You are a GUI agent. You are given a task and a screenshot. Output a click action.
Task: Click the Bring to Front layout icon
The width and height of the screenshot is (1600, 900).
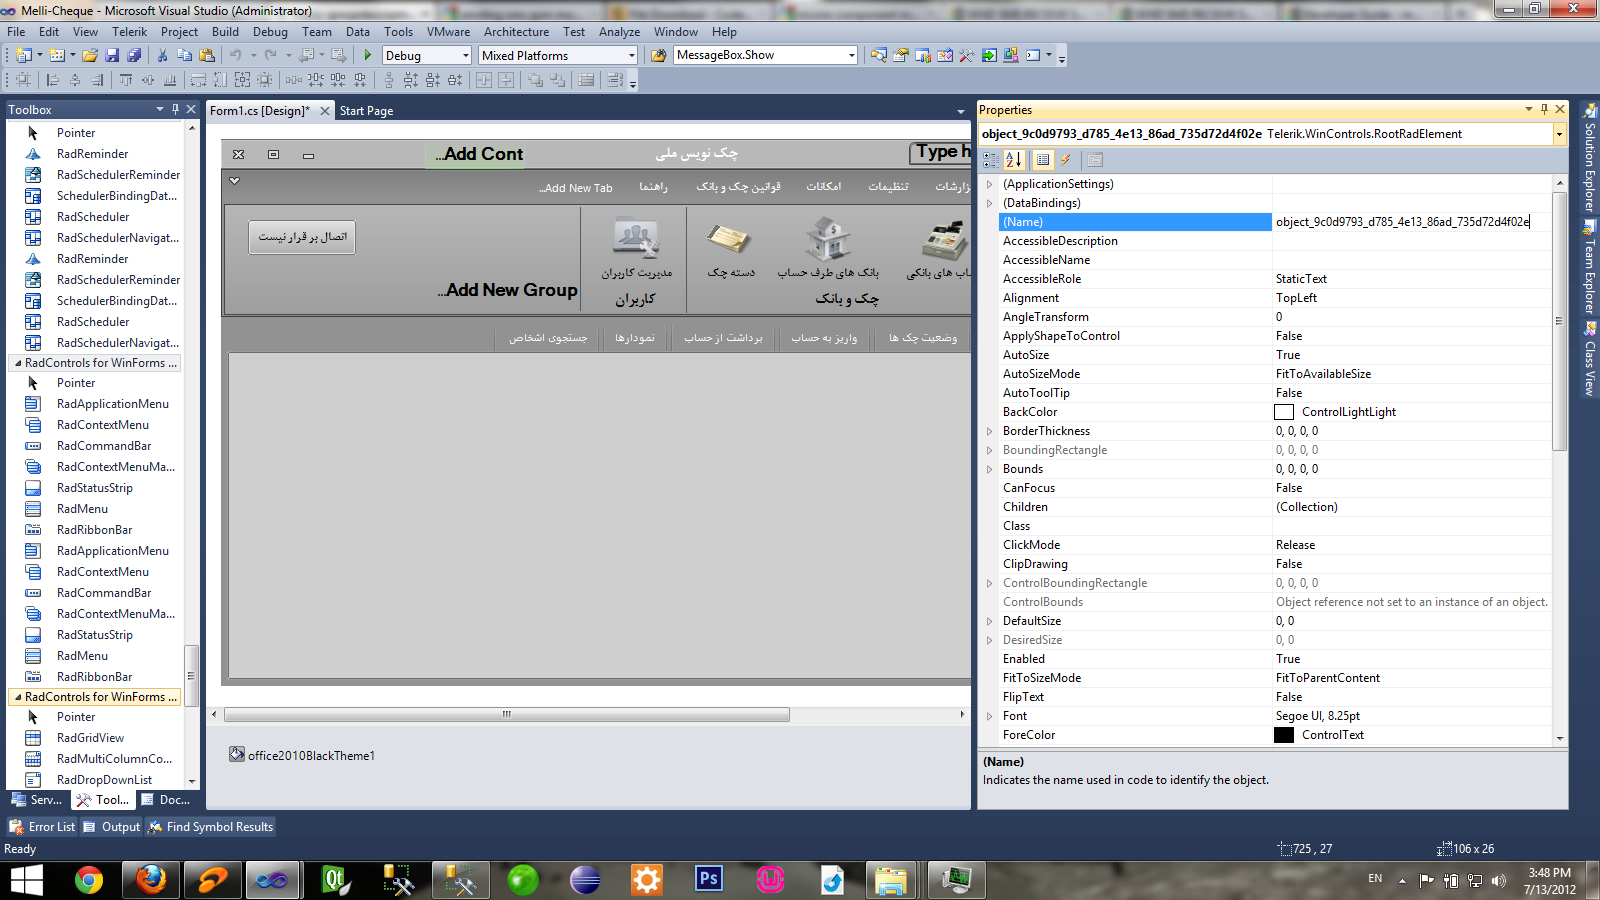535,80
